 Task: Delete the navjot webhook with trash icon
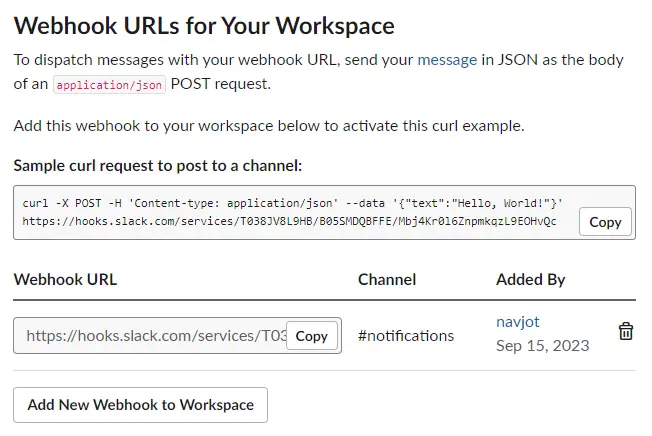coord(625,332)
